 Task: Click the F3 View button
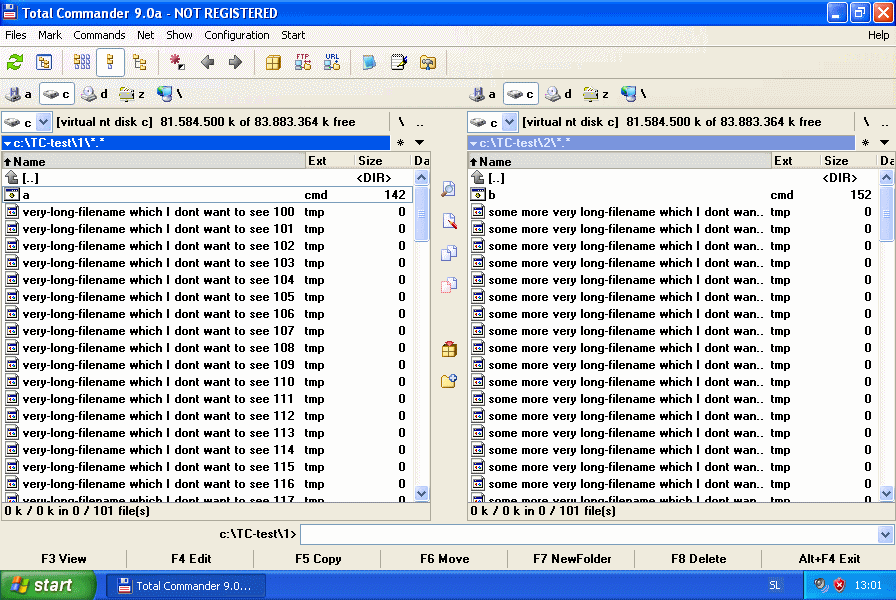[x=63, y=559]
